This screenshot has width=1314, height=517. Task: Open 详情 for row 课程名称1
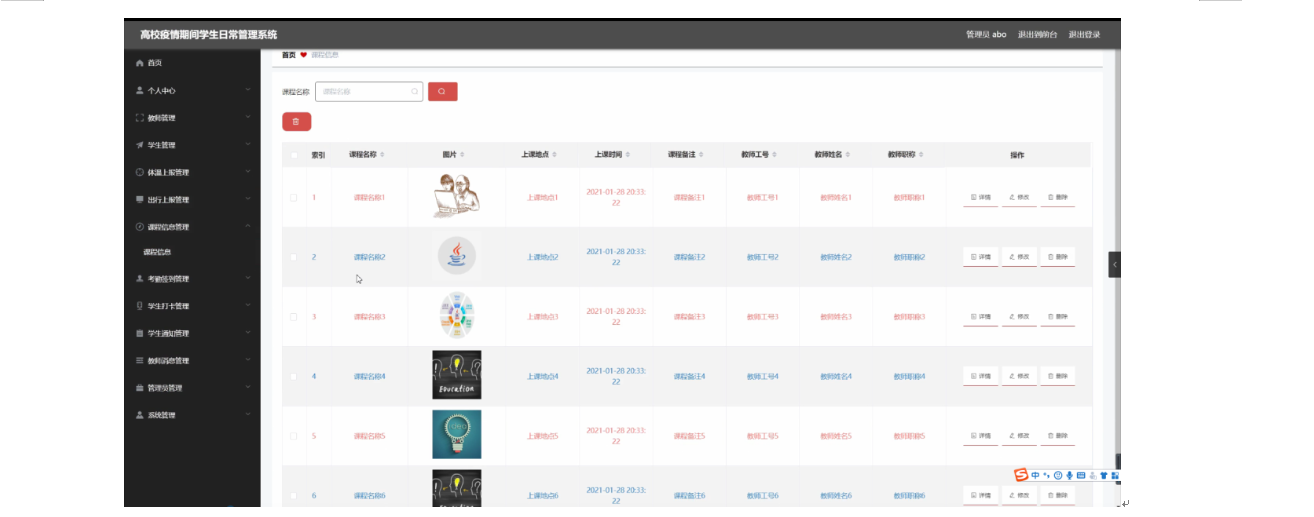pos(980,197)
